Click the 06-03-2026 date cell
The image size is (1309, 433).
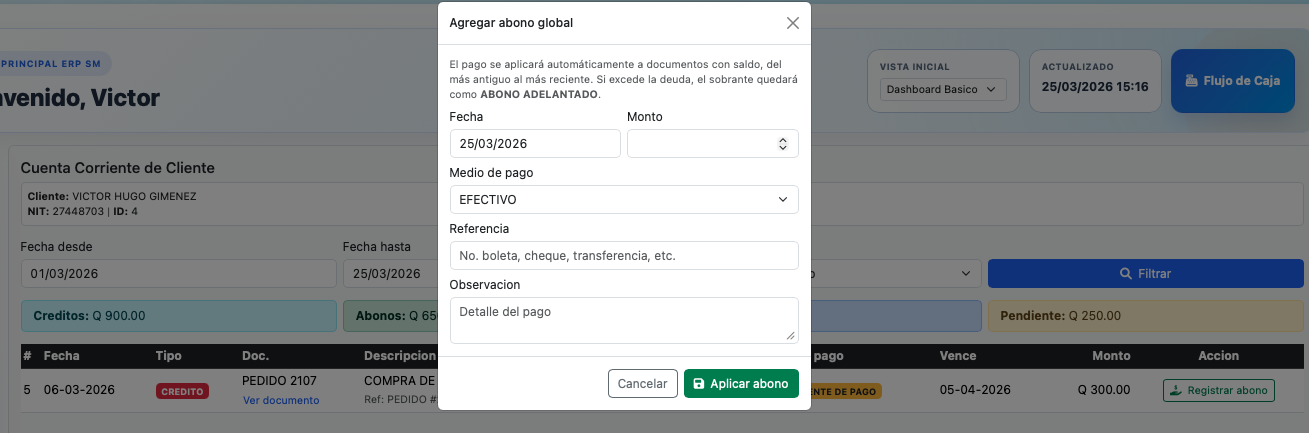point(79,390)
